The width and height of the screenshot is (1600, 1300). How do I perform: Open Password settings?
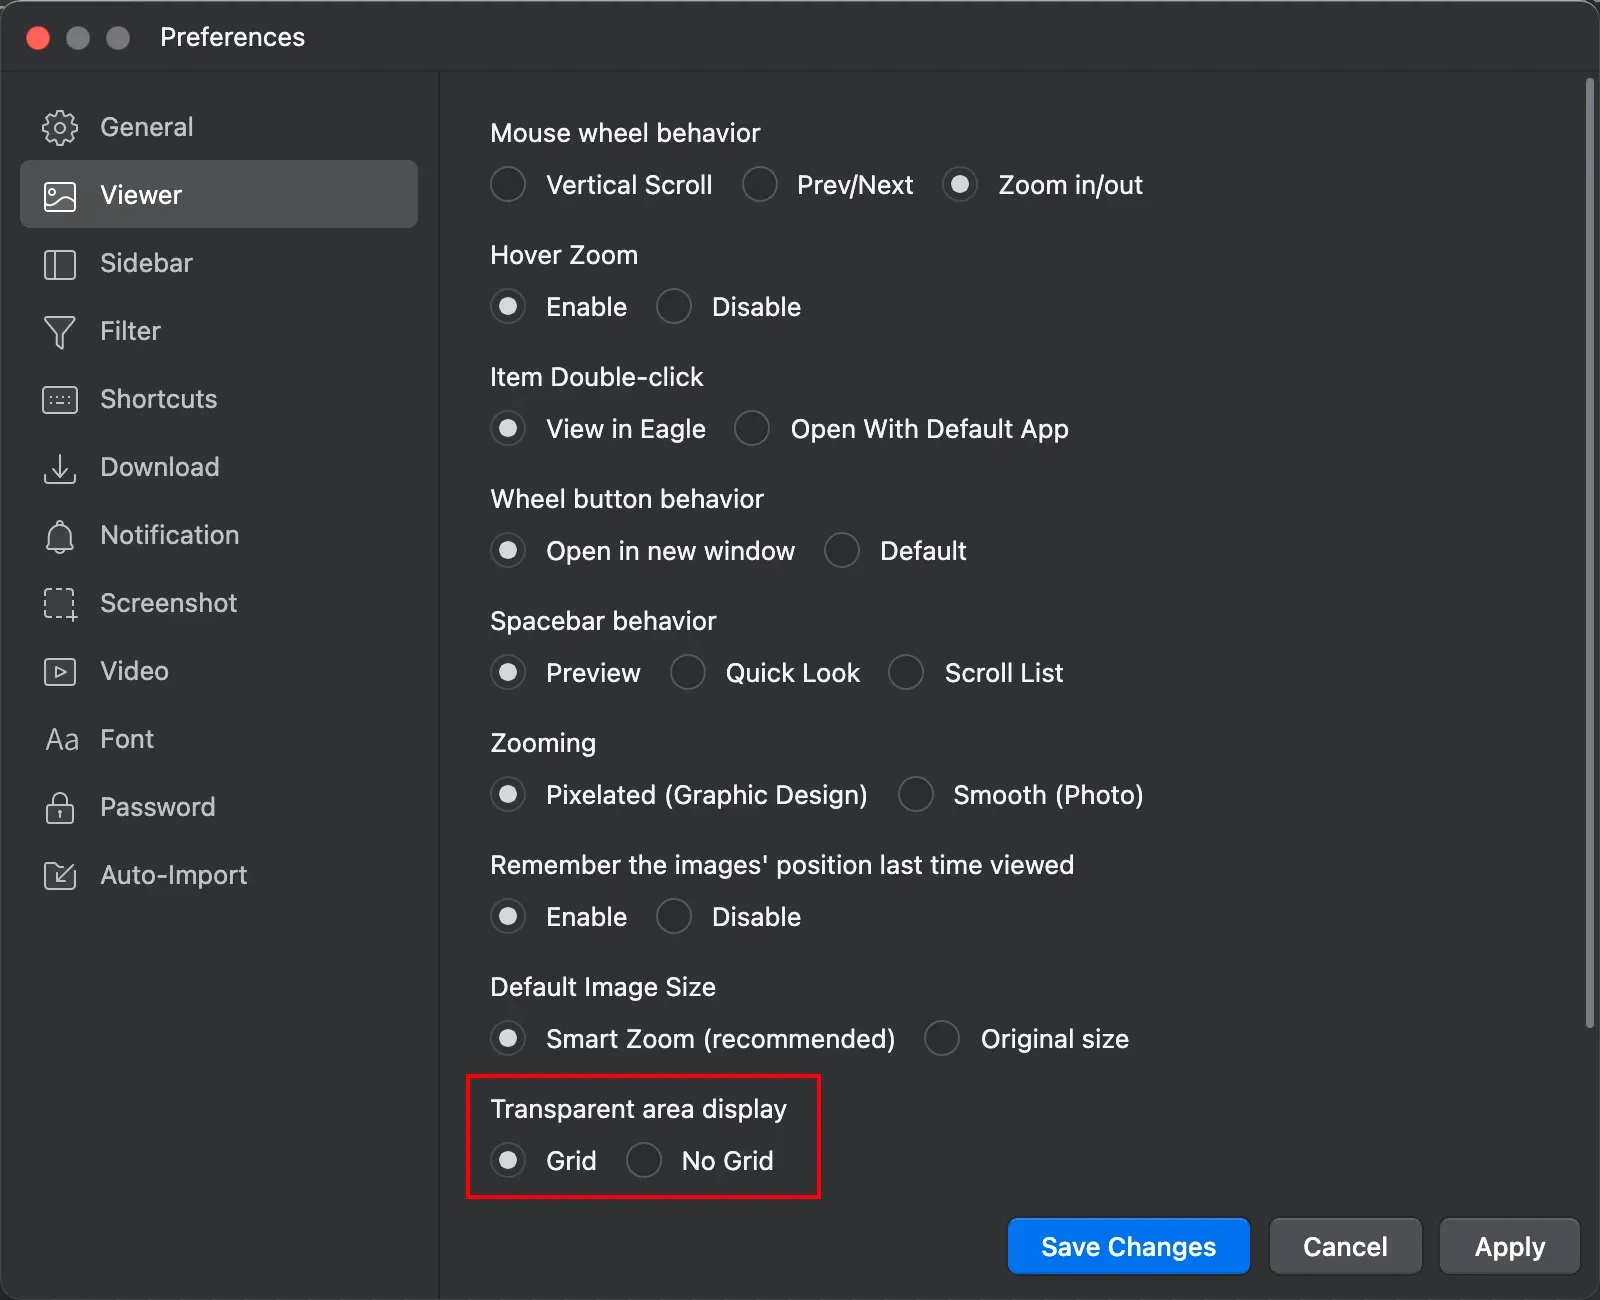(x=219, y=807)
